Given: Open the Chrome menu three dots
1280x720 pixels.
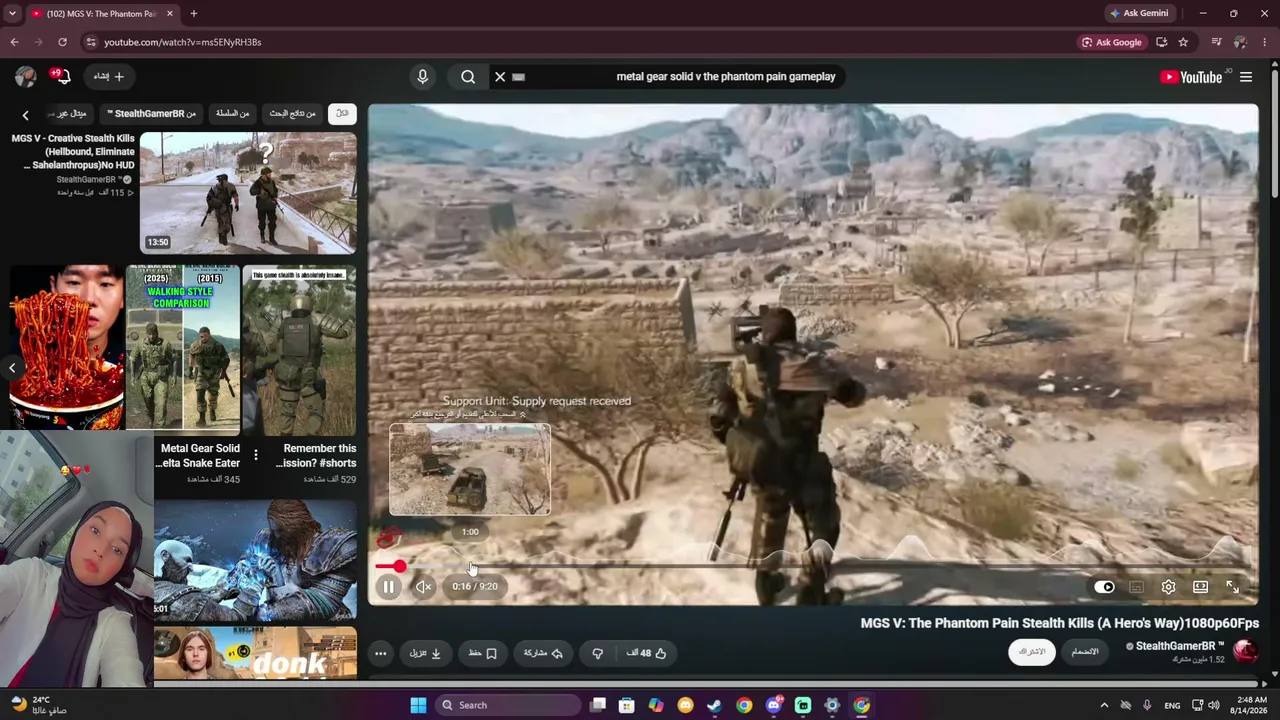Looking at the screenshot, I should [x=1265, y=42].
